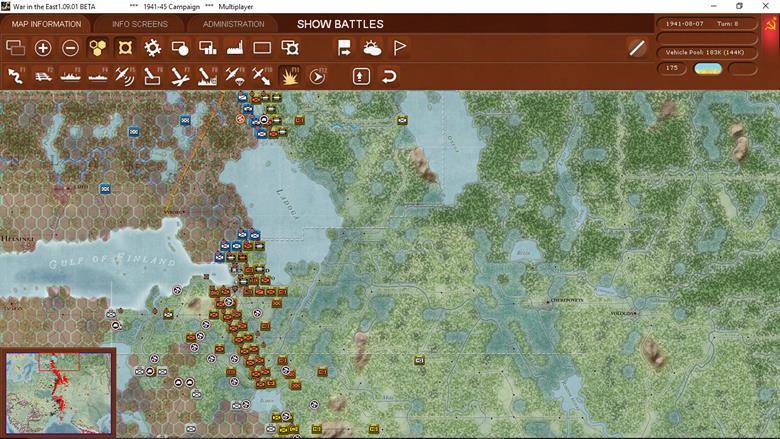This screenshot has height=439, width=780.
Task: Toggle the weather sun-and-cloud icon
Action: coord(372,48)
